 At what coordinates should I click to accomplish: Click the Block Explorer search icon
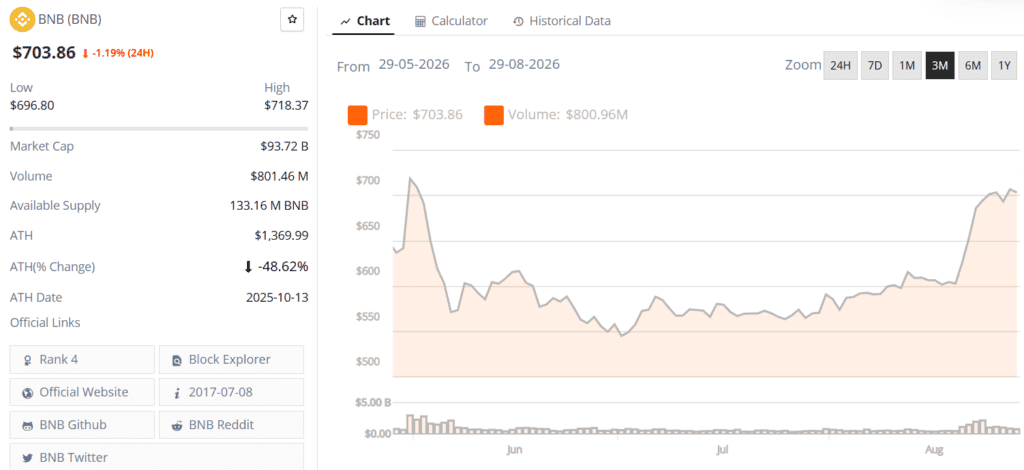click(x=176, y=360)
